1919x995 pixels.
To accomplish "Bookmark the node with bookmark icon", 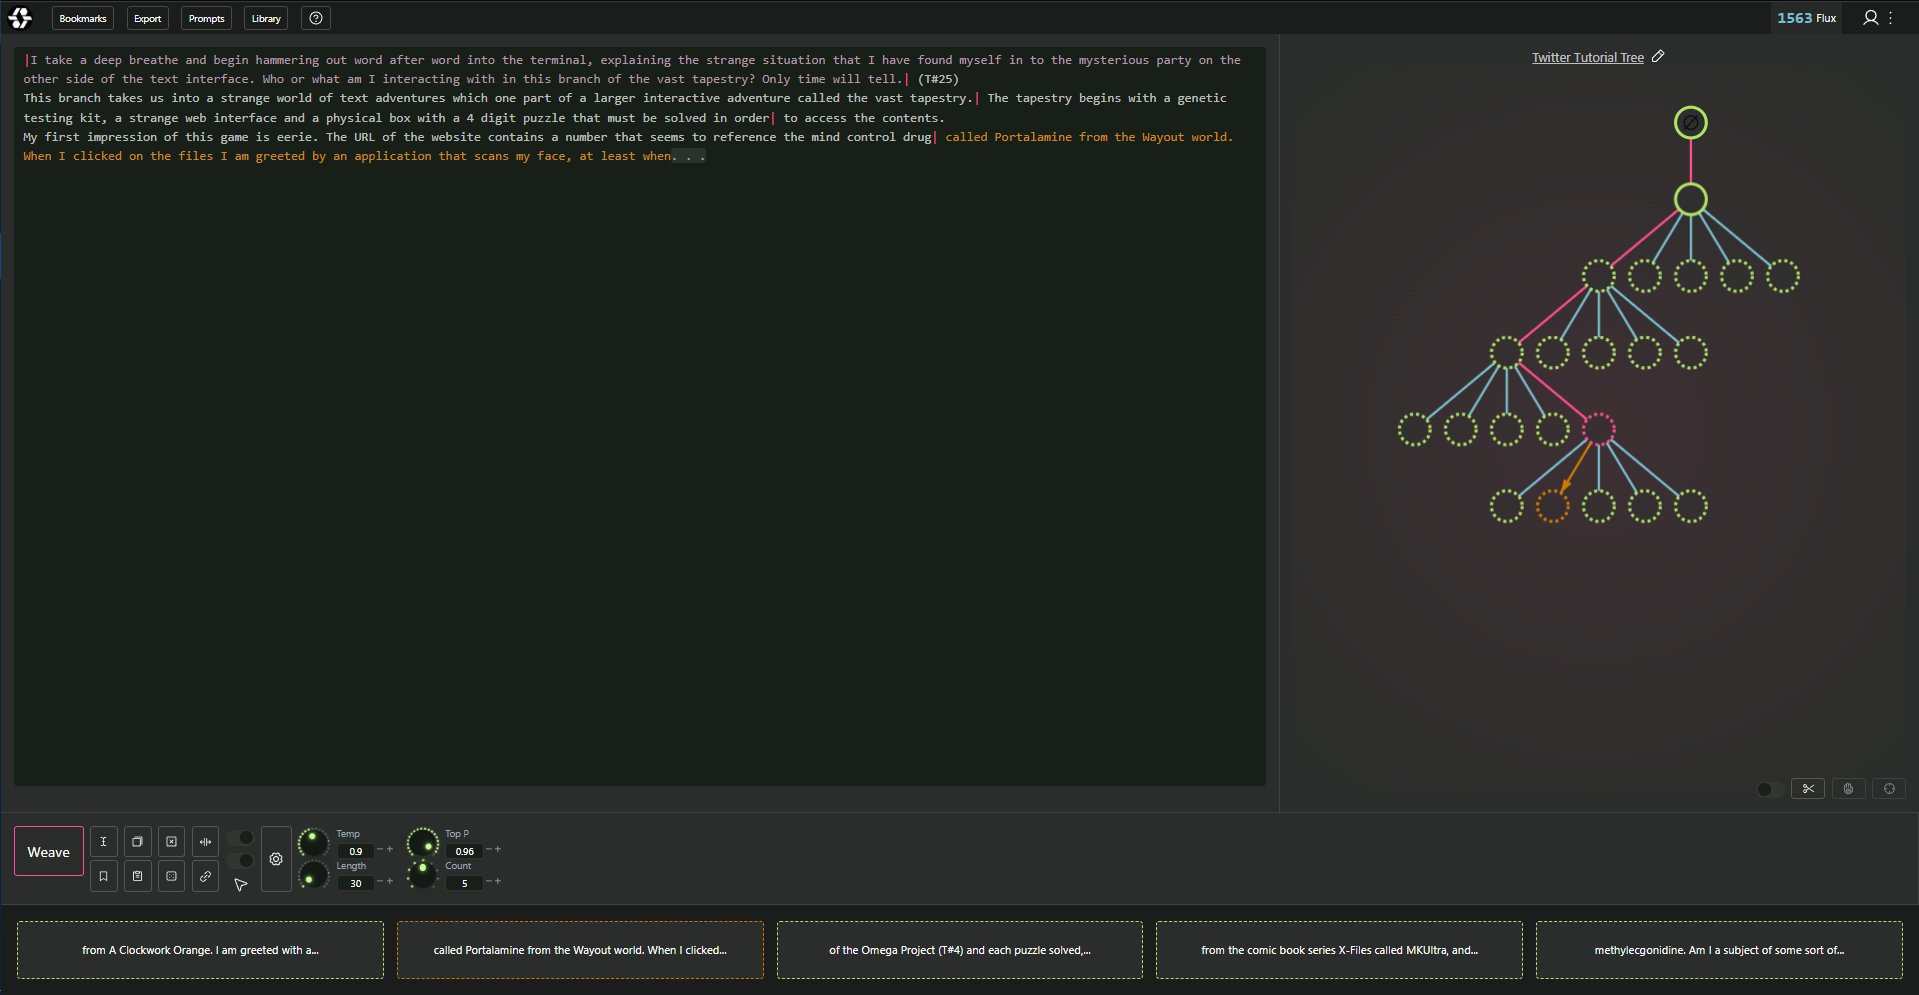I will [103, 876].
